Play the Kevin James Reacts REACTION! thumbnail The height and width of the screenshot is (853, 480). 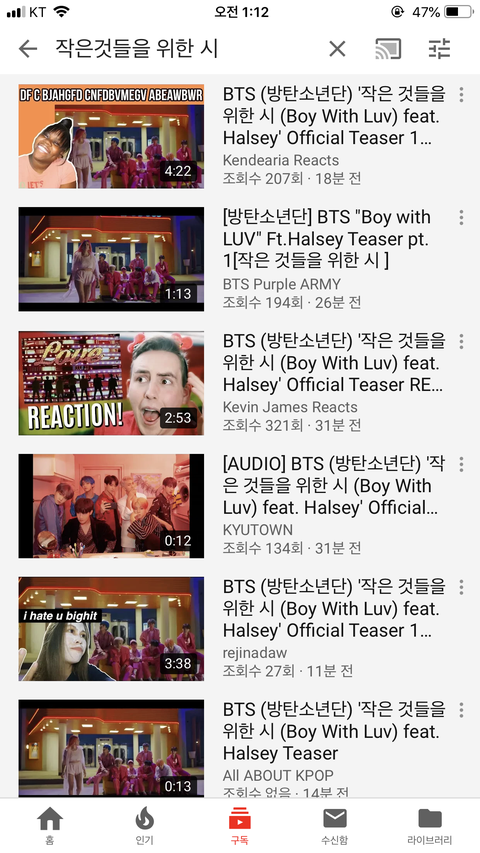(x=111, y=383)
